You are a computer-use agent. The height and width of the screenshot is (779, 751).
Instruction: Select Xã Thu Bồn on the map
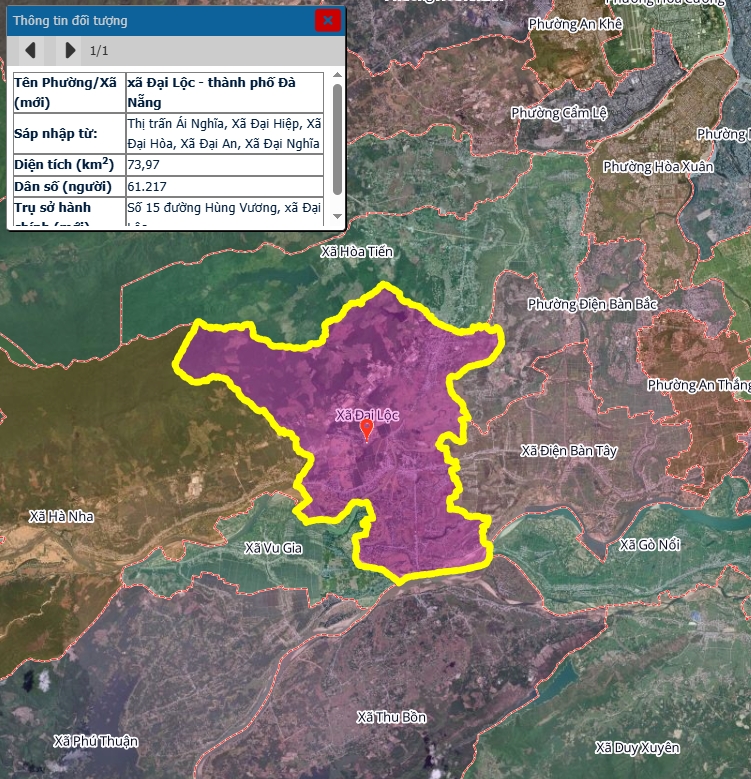[391, 718]
